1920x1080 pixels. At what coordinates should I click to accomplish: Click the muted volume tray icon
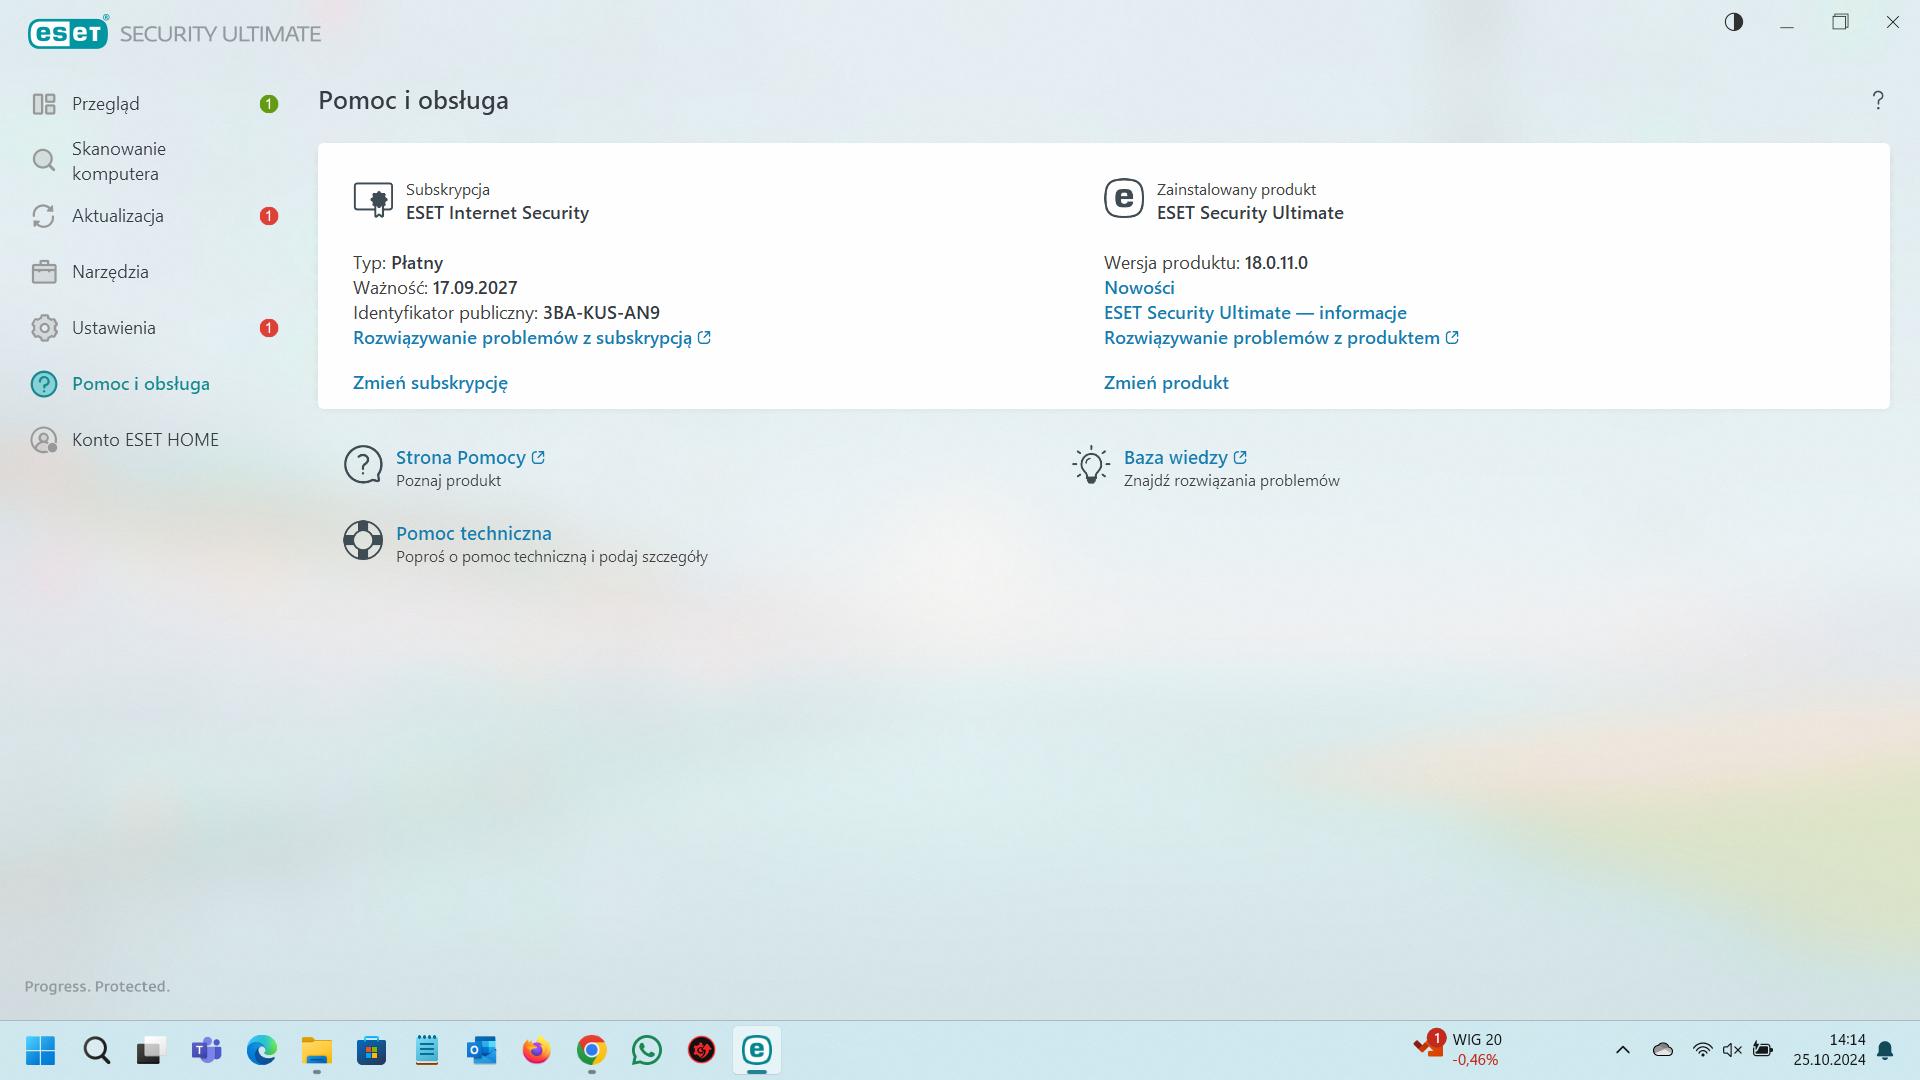click(1732, 1050)
